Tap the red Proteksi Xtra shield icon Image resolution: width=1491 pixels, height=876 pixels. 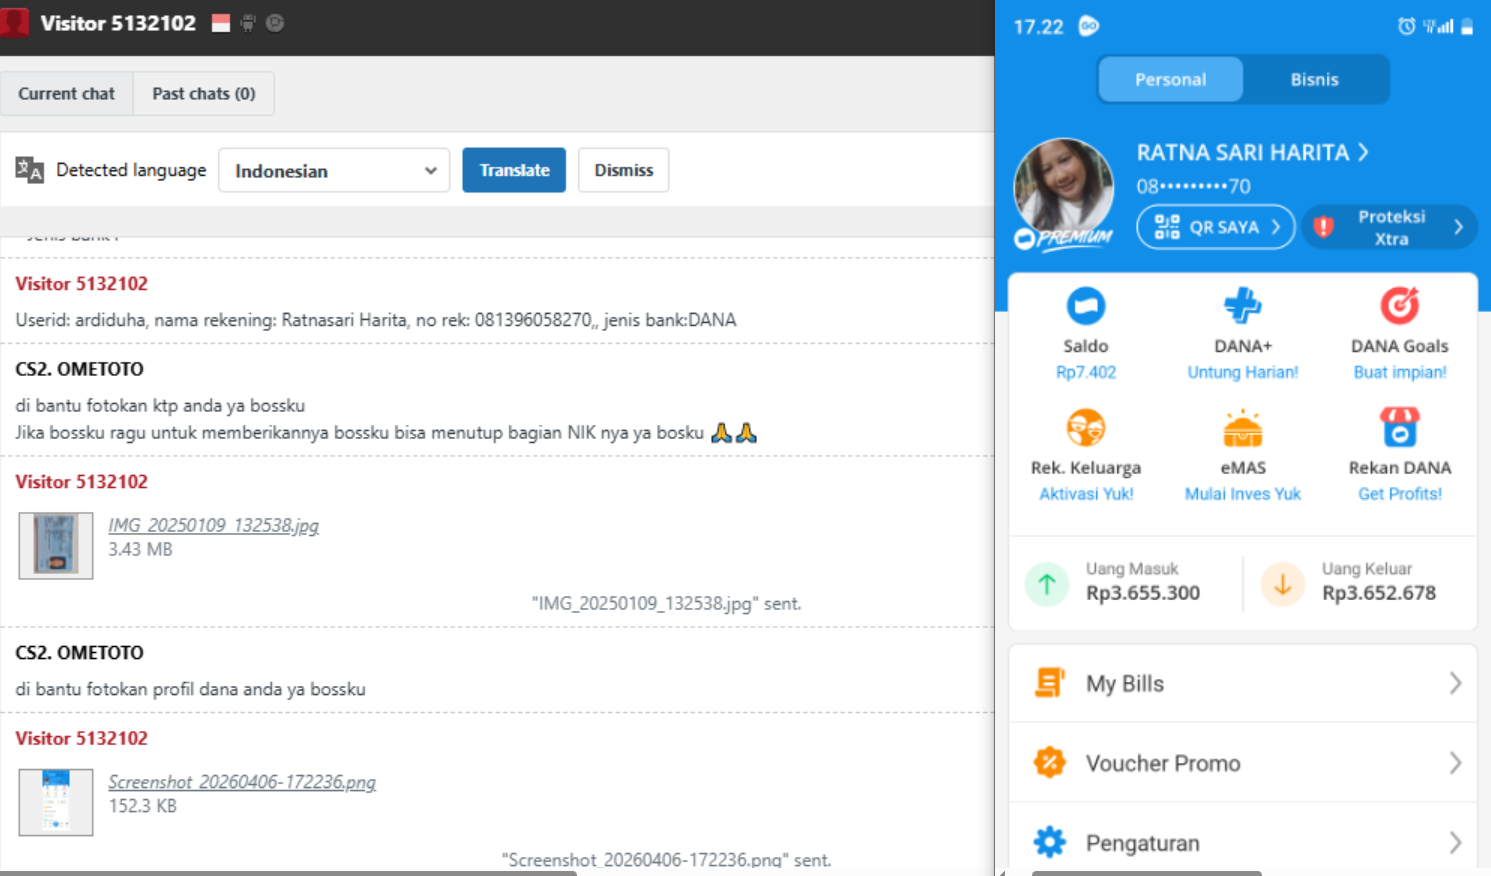tap(1323, 227)
